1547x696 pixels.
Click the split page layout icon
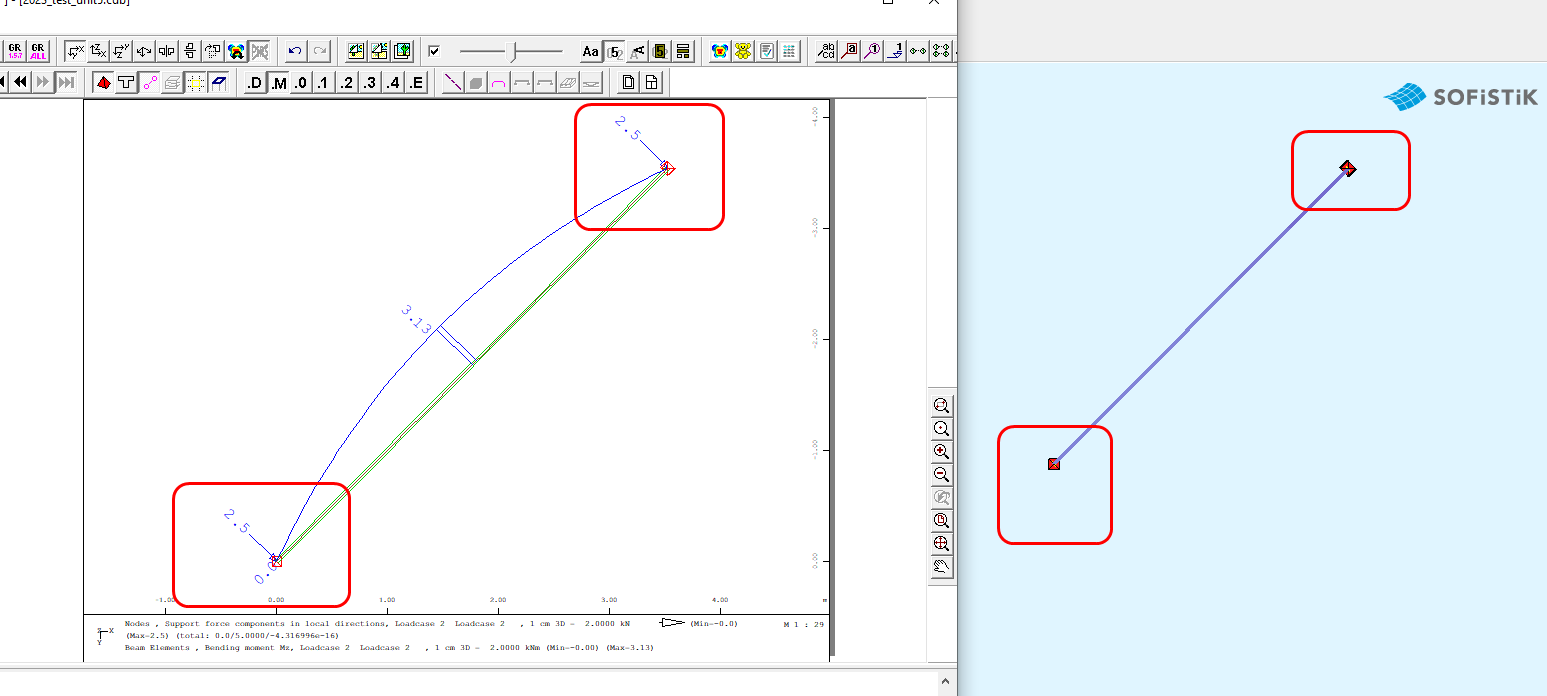pyautogui.click(x=652, y=82)
